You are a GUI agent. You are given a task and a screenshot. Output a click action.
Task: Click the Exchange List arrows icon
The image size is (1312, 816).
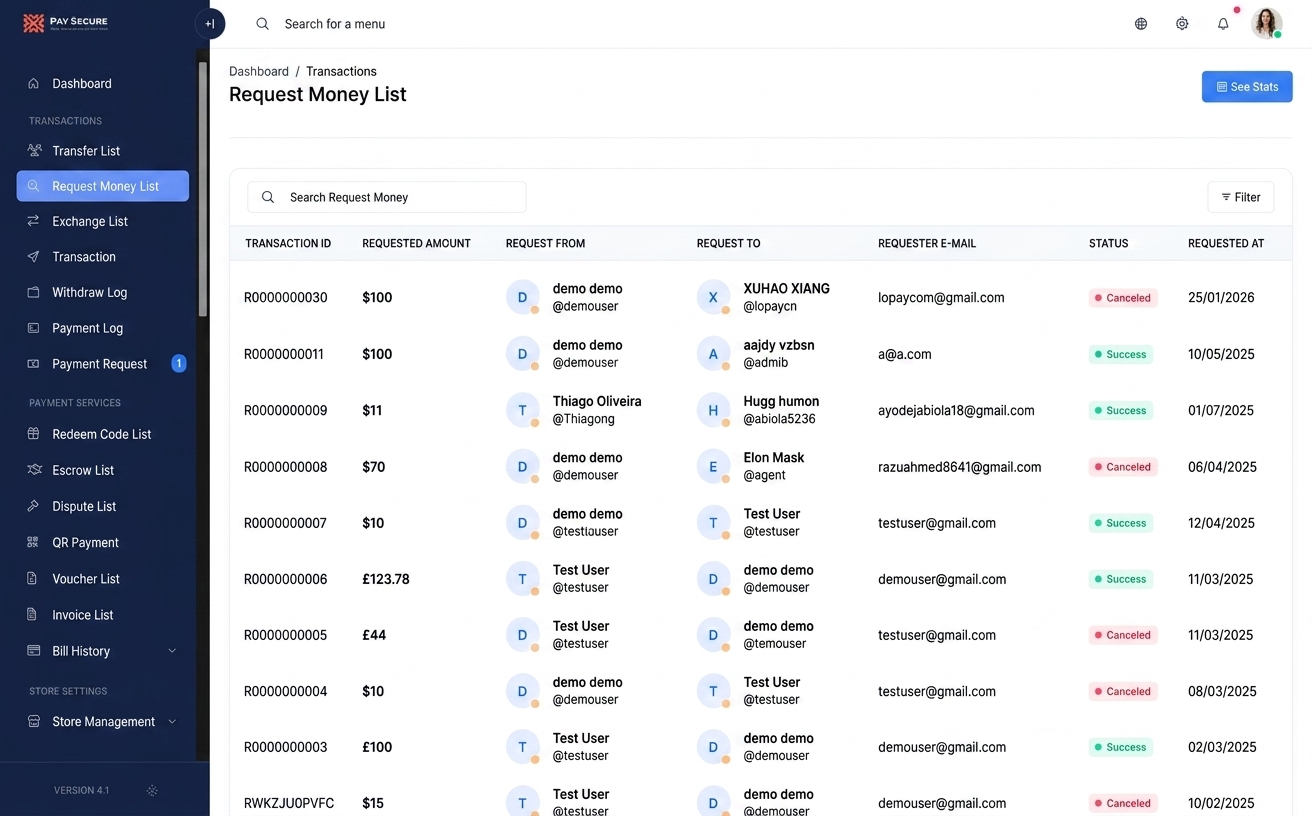34,221
